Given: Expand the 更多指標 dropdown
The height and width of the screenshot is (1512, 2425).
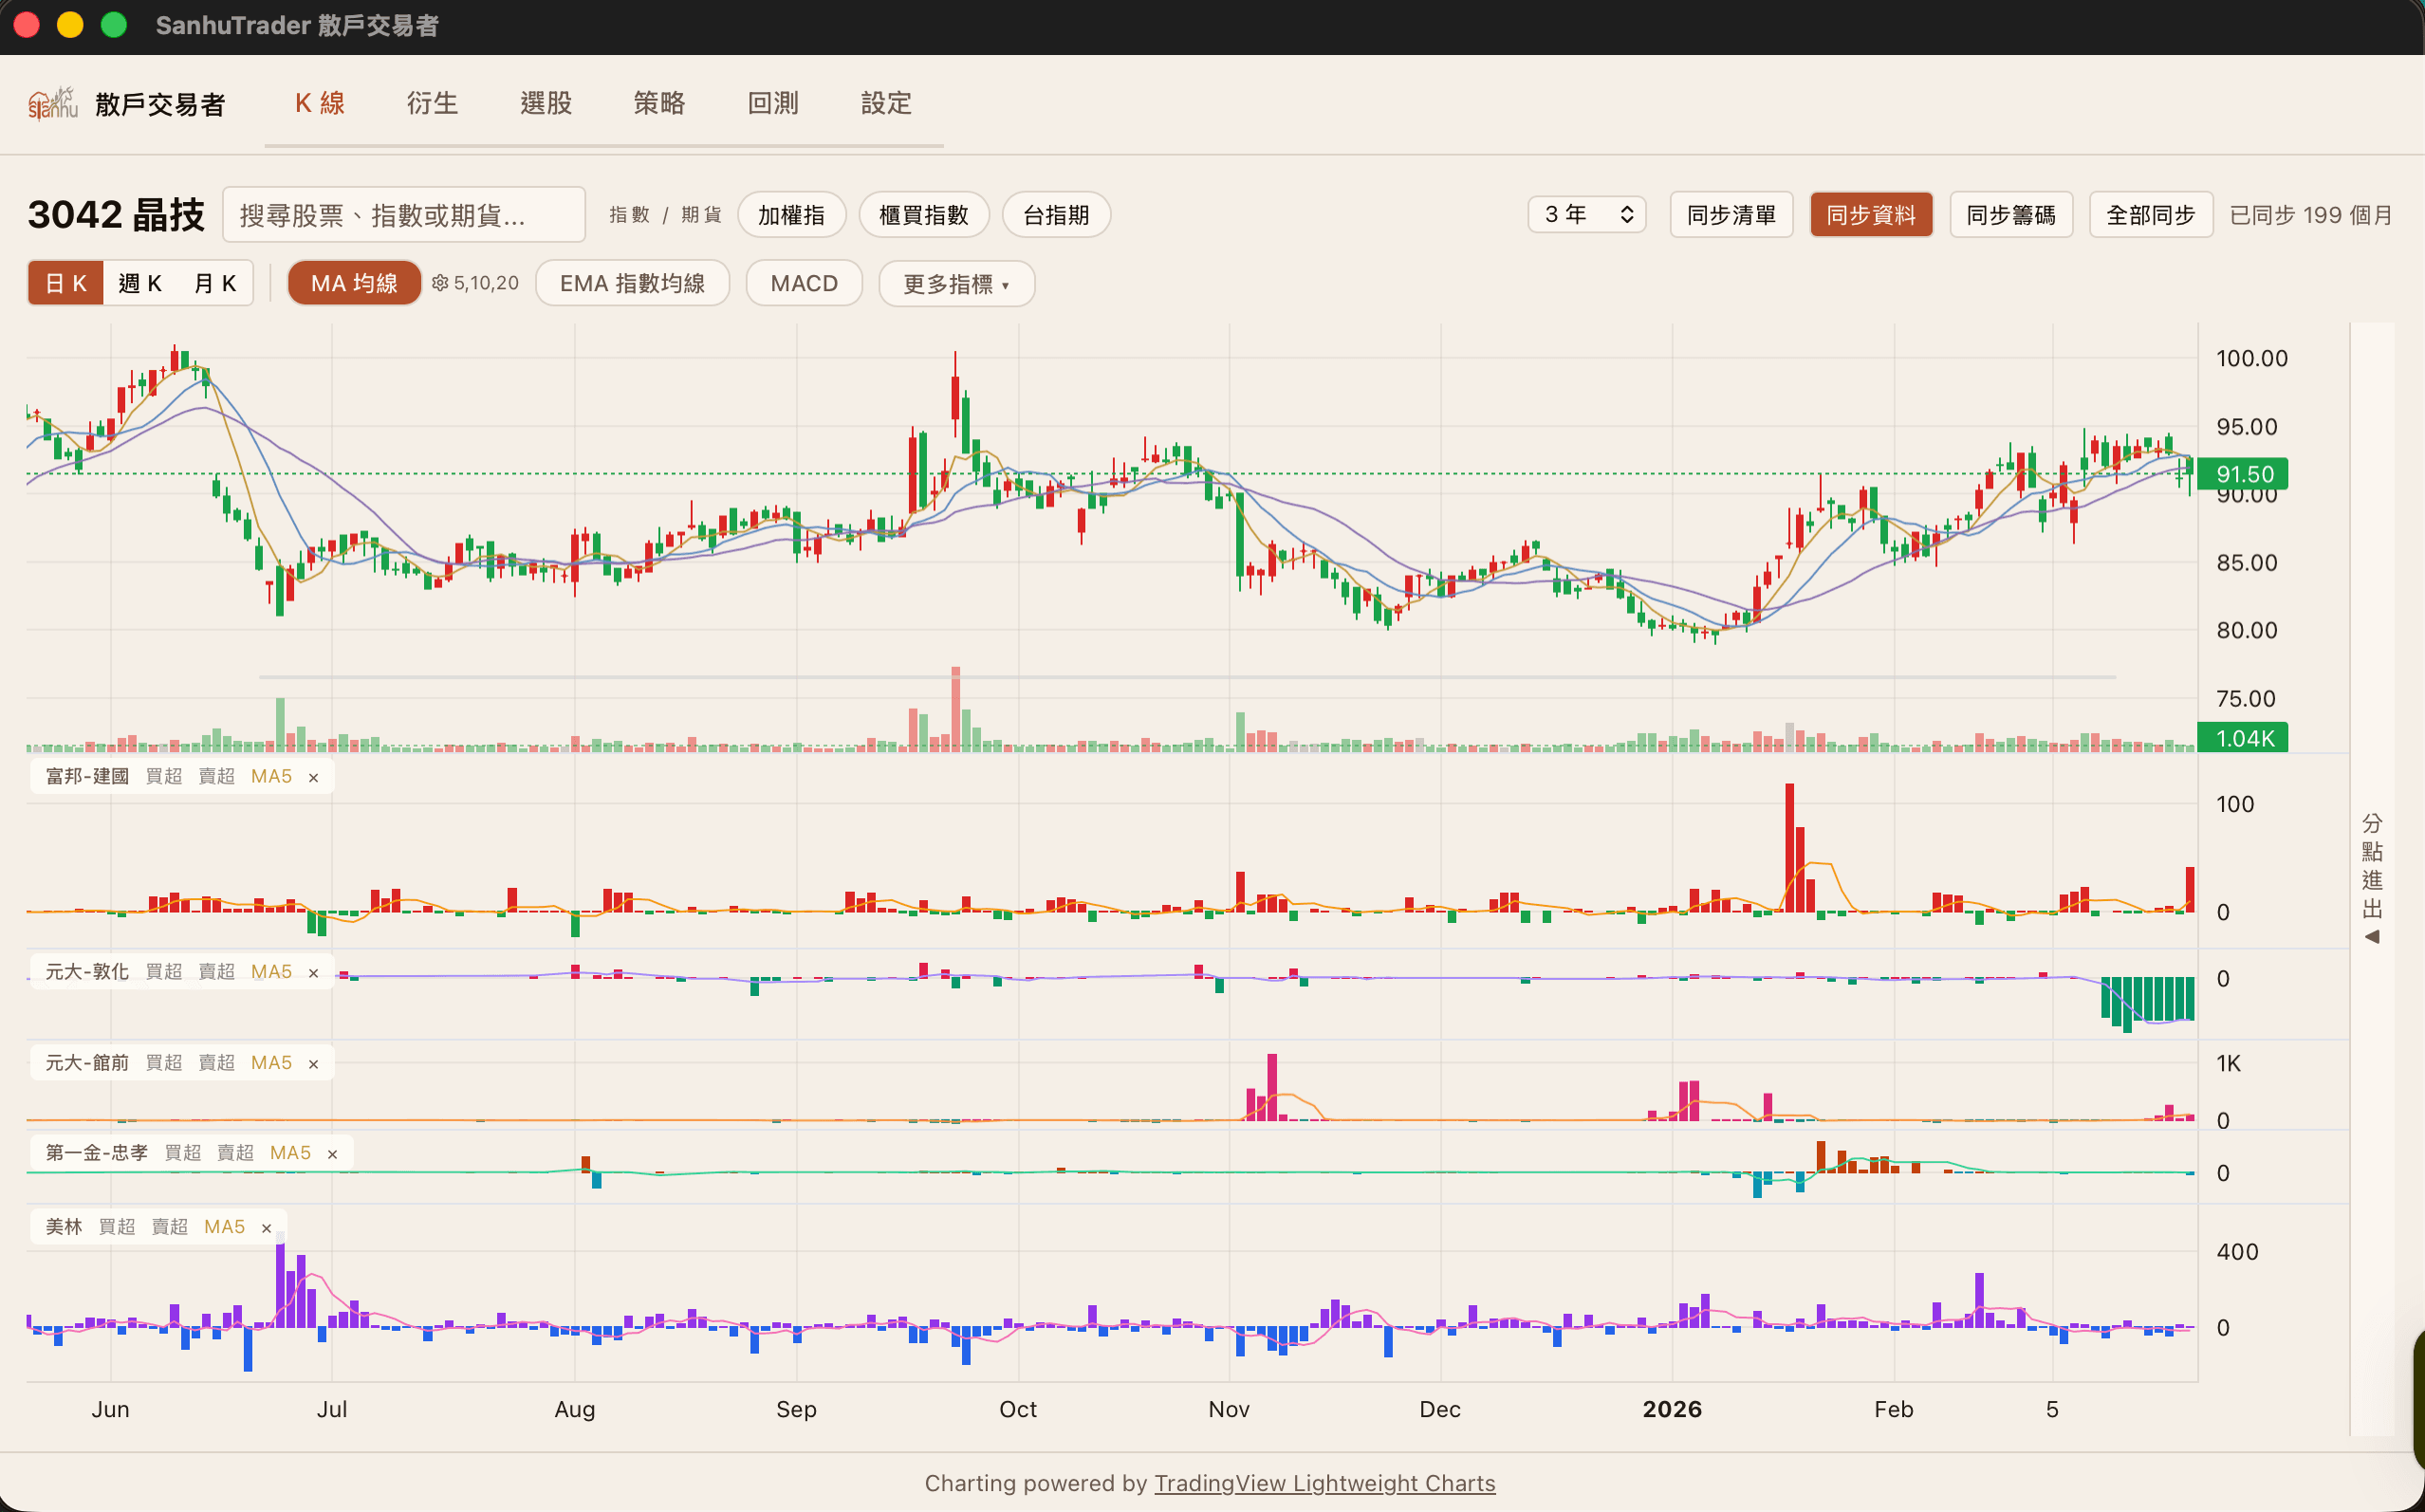Looking at the screenshot, I should coord(955,284).
